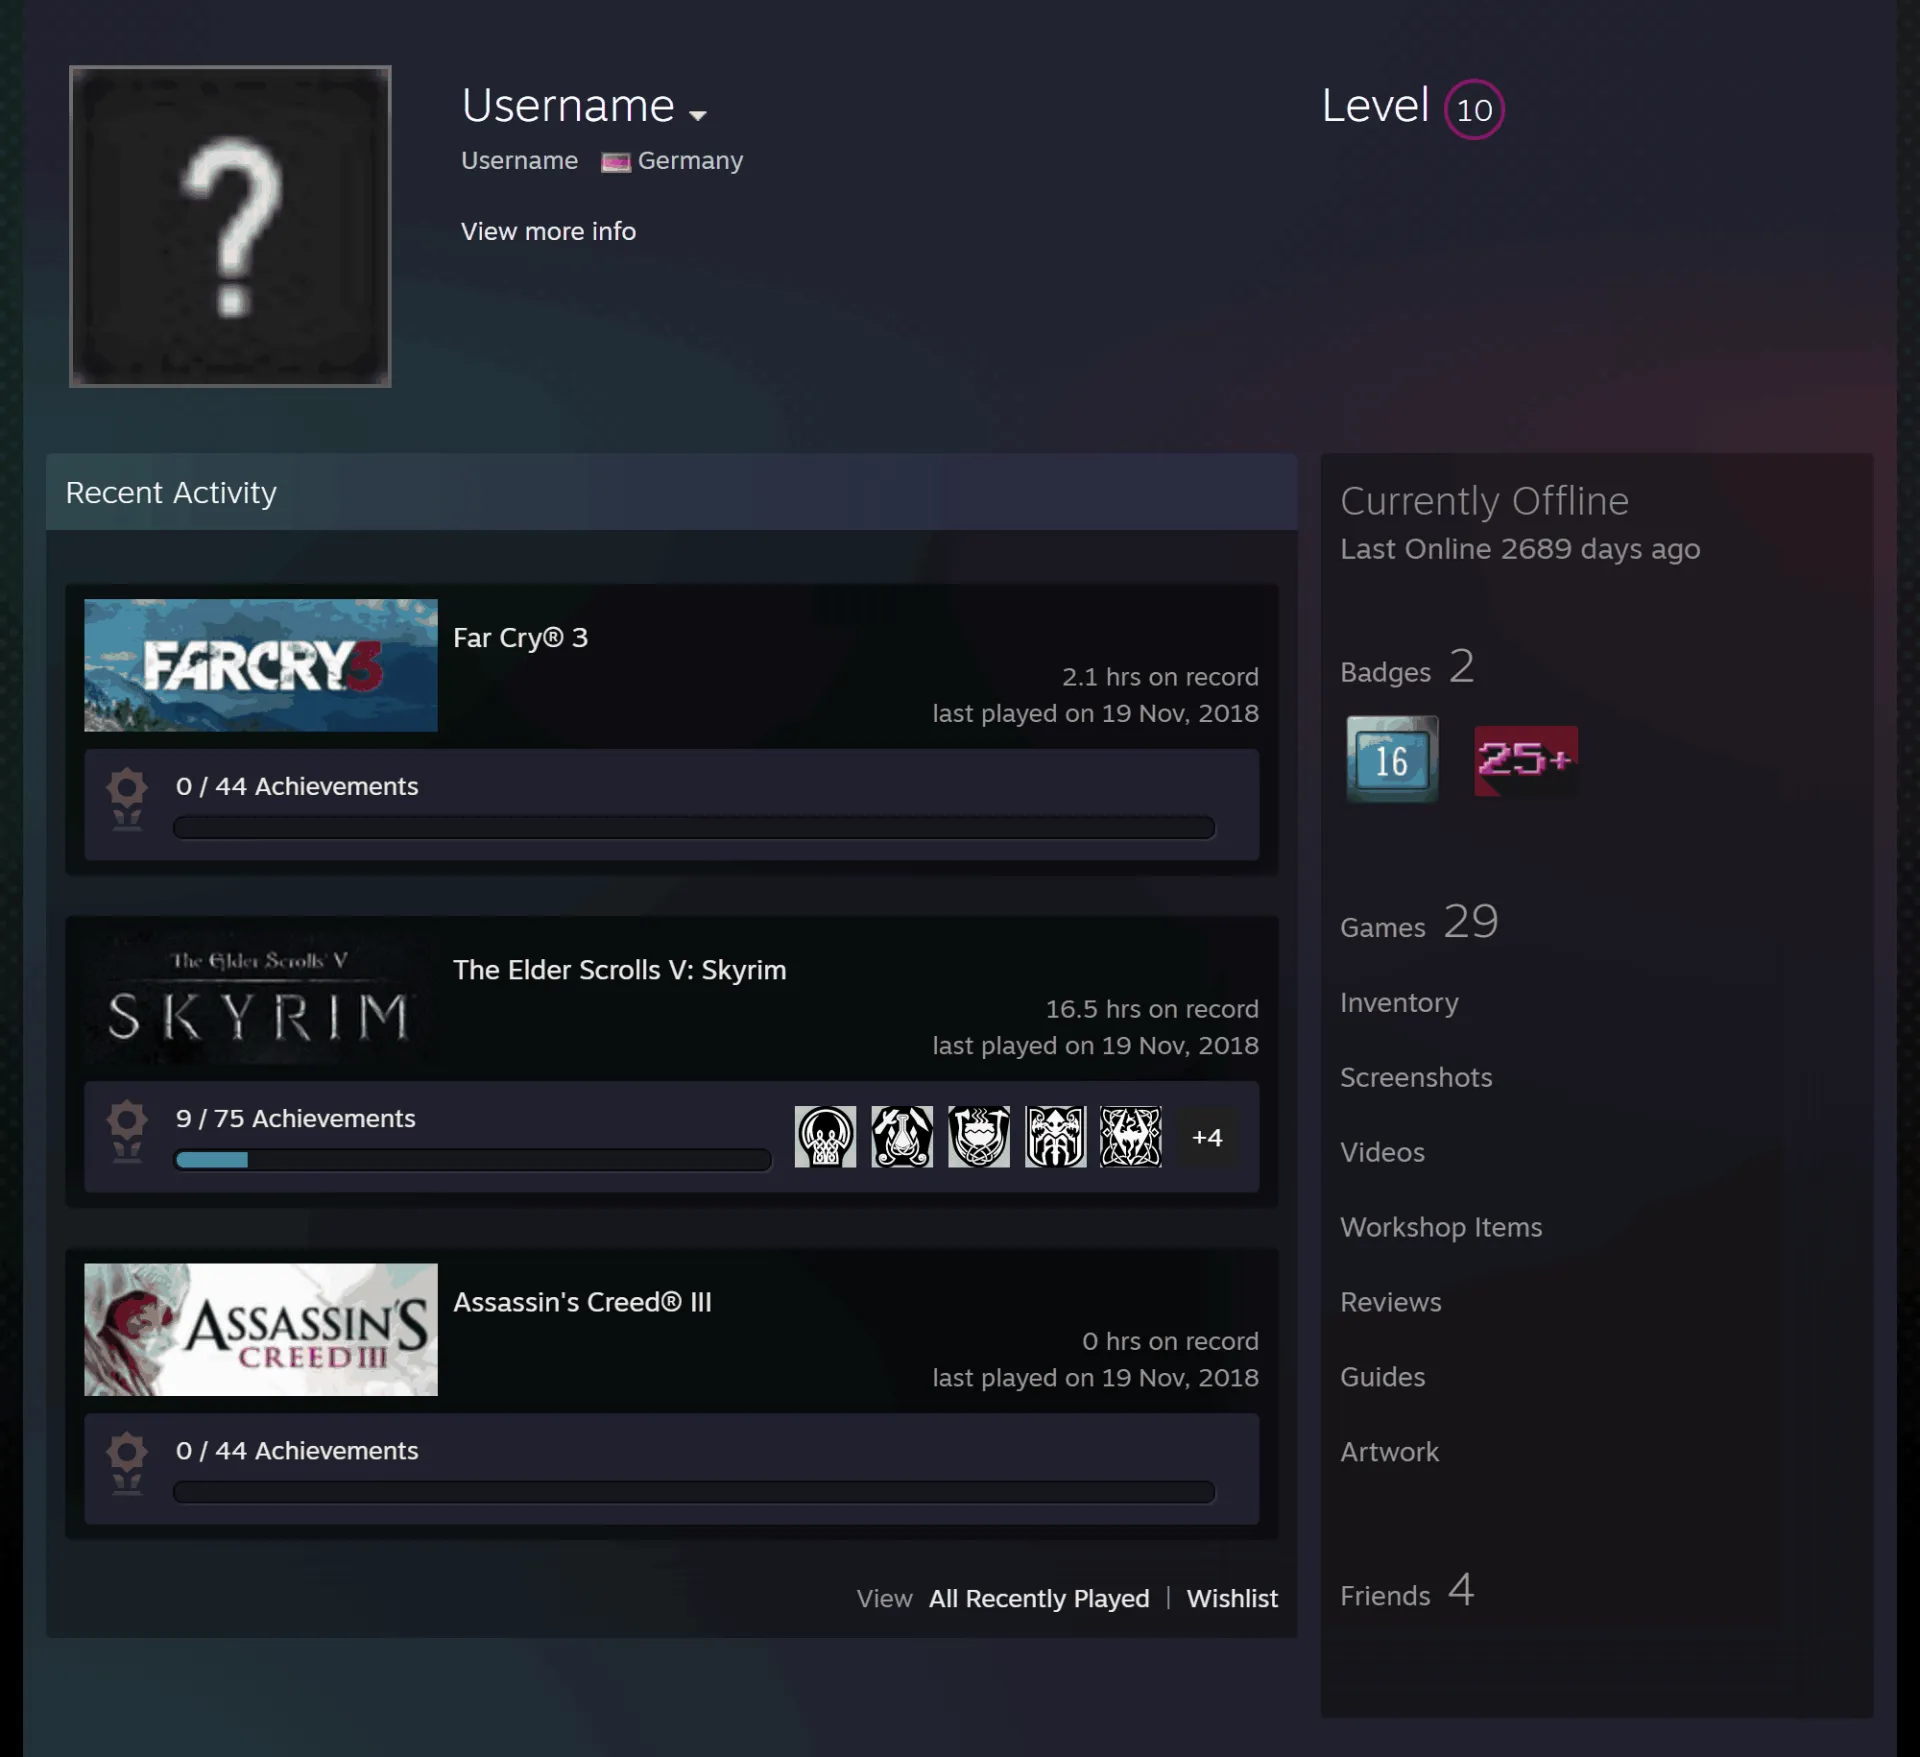Open the Assassin's Creed III game banner
Screen dimensions: 1920x1757
coord(261,1329)
